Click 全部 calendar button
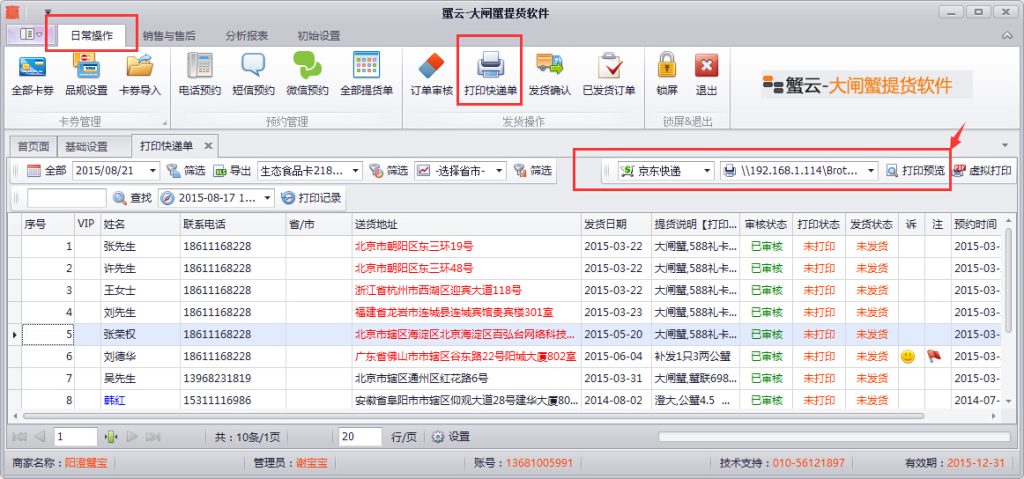 (x=46, y=171)
